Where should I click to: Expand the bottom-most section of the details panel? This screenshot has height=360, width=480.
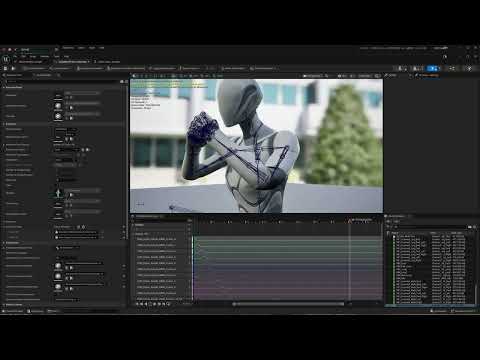[x=13, y=305]
